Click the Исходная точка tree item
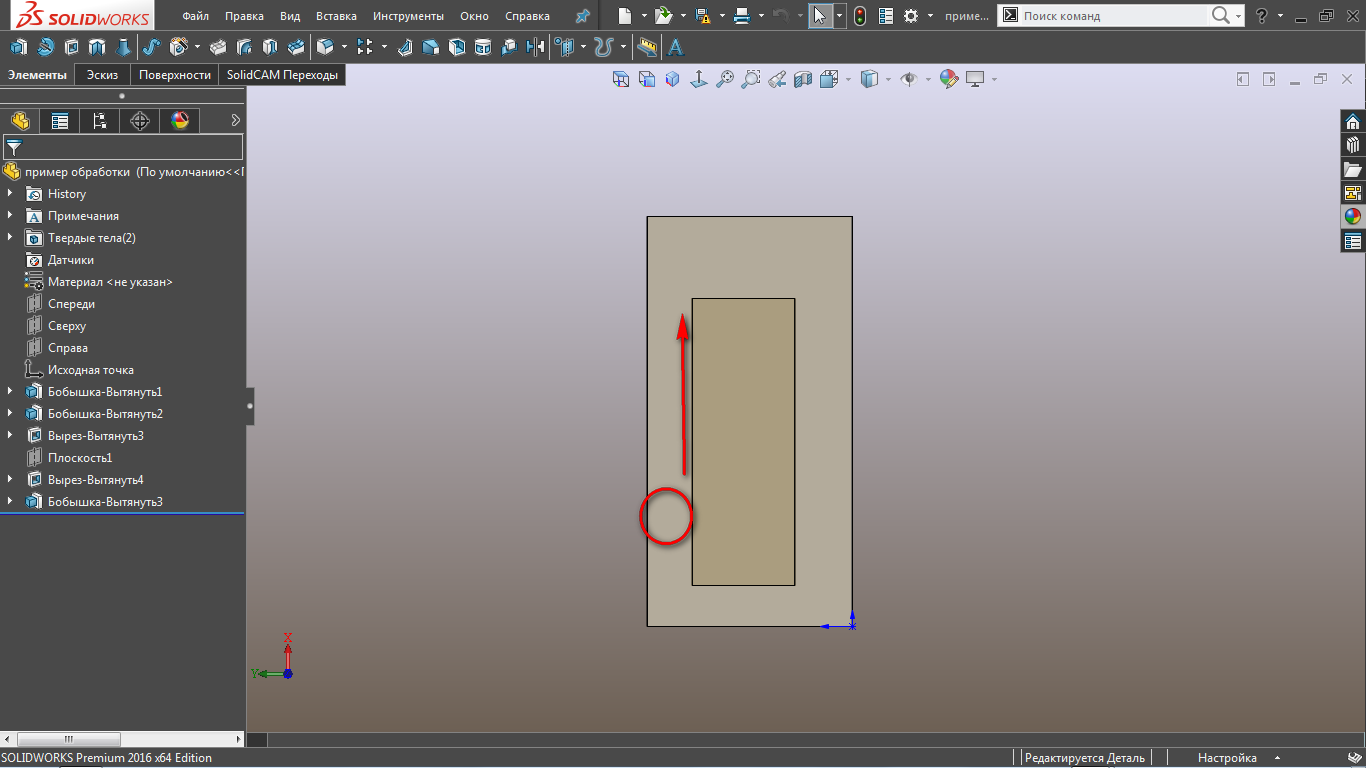 coord(90,370)
